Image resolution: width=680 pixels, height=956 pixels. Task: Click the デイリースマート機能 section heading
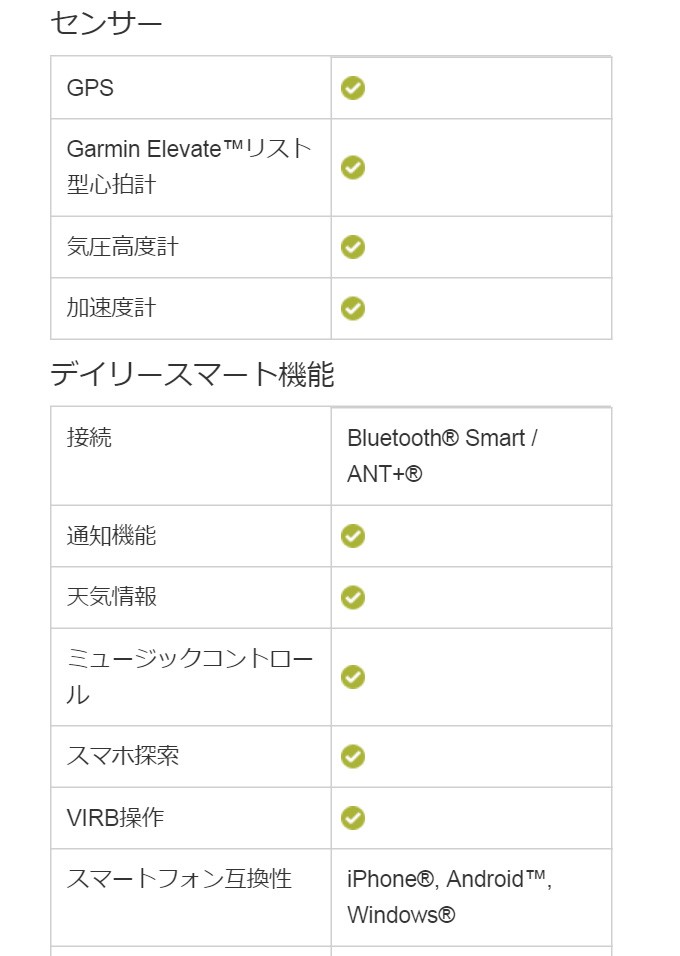click(x=192, y=374)
